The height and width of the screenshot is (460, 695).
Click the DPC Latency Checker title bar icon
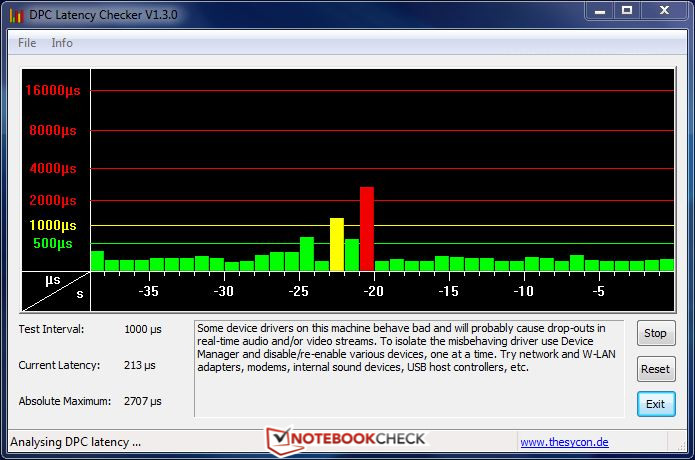[16, 16]
